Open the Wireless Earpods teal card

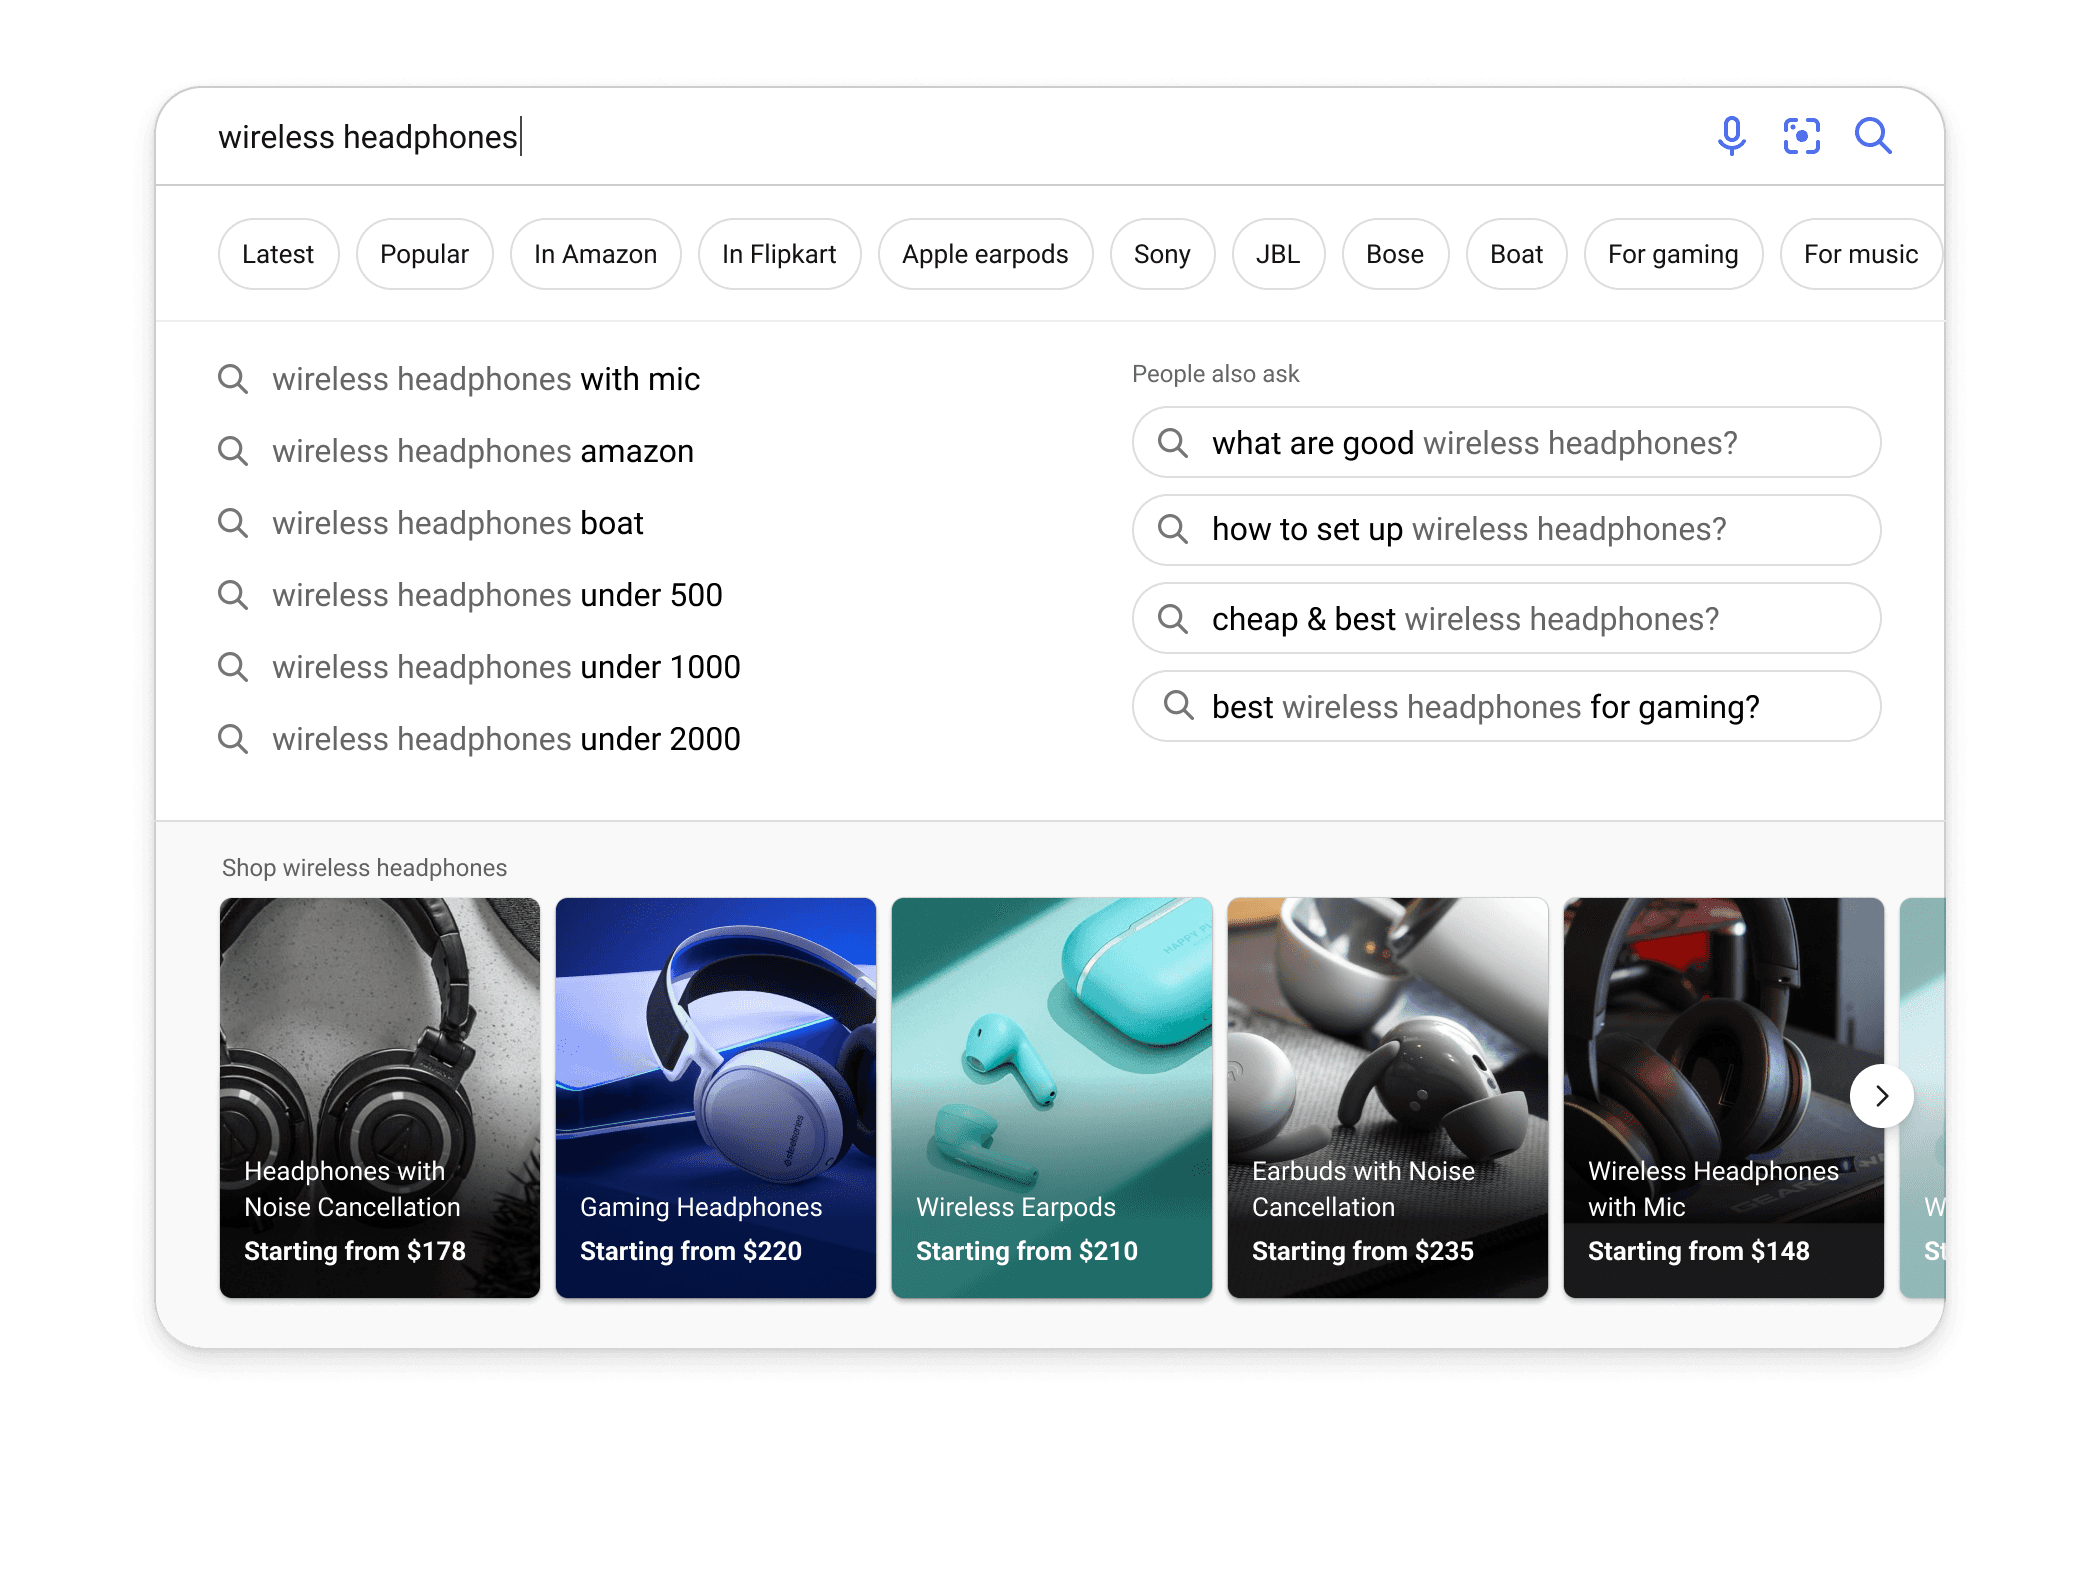(x=1051, y=1097)
